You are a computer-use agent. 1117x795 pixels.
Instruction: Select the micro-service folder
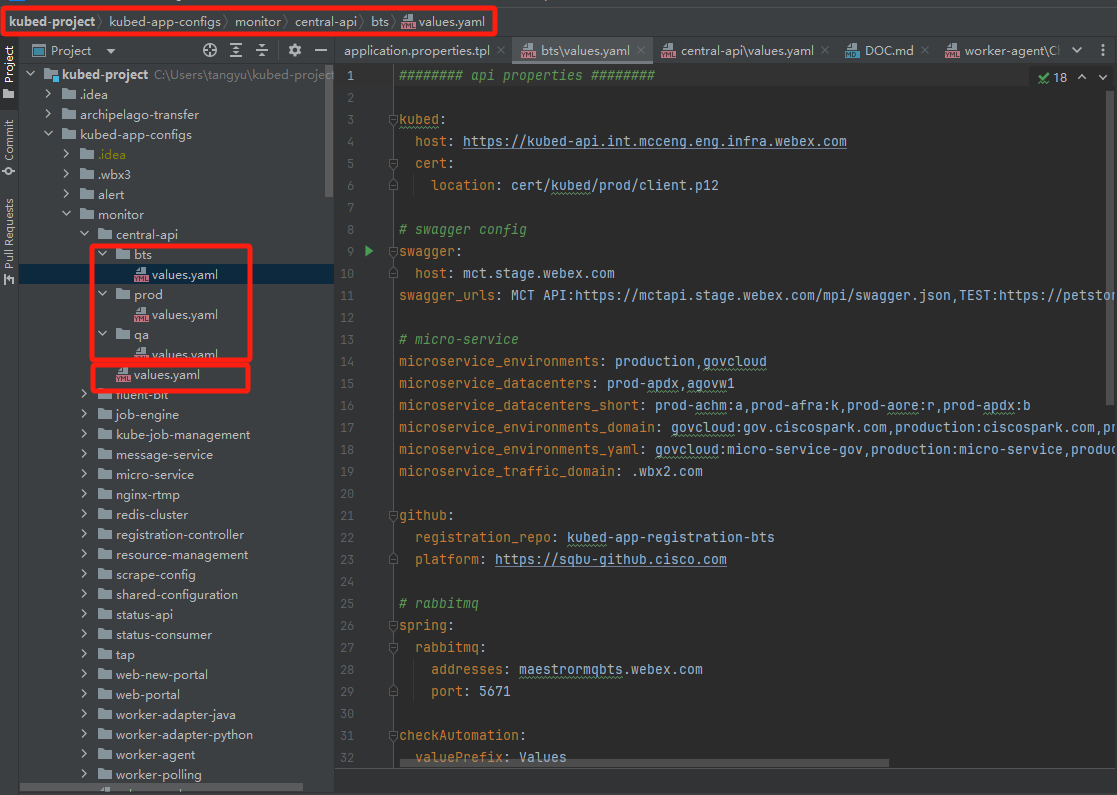point(145,474)
